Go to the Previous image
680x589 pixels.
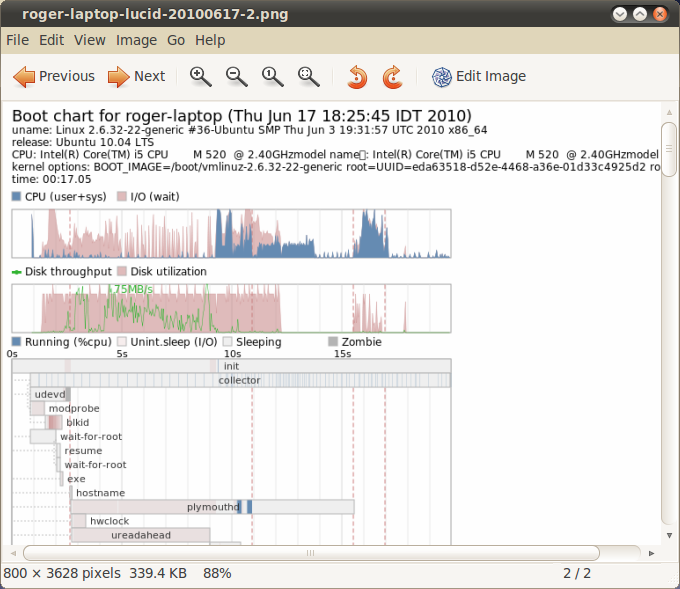(54, 76)
